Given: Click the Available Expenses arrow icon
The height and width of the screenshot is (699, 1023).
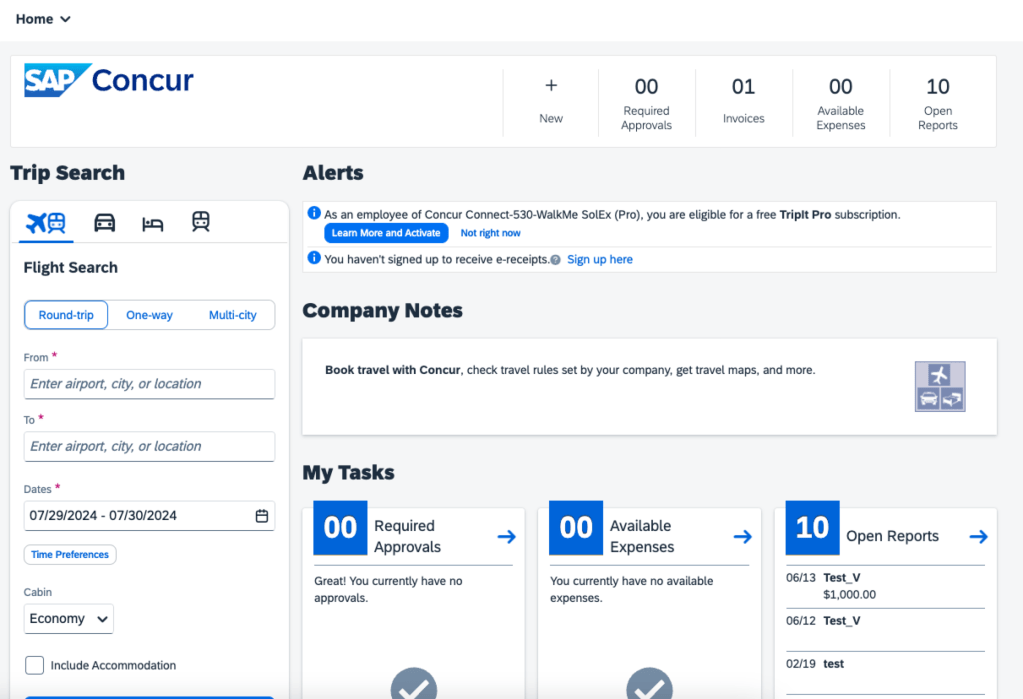Looking at the screenshot, I should point(742,537).
